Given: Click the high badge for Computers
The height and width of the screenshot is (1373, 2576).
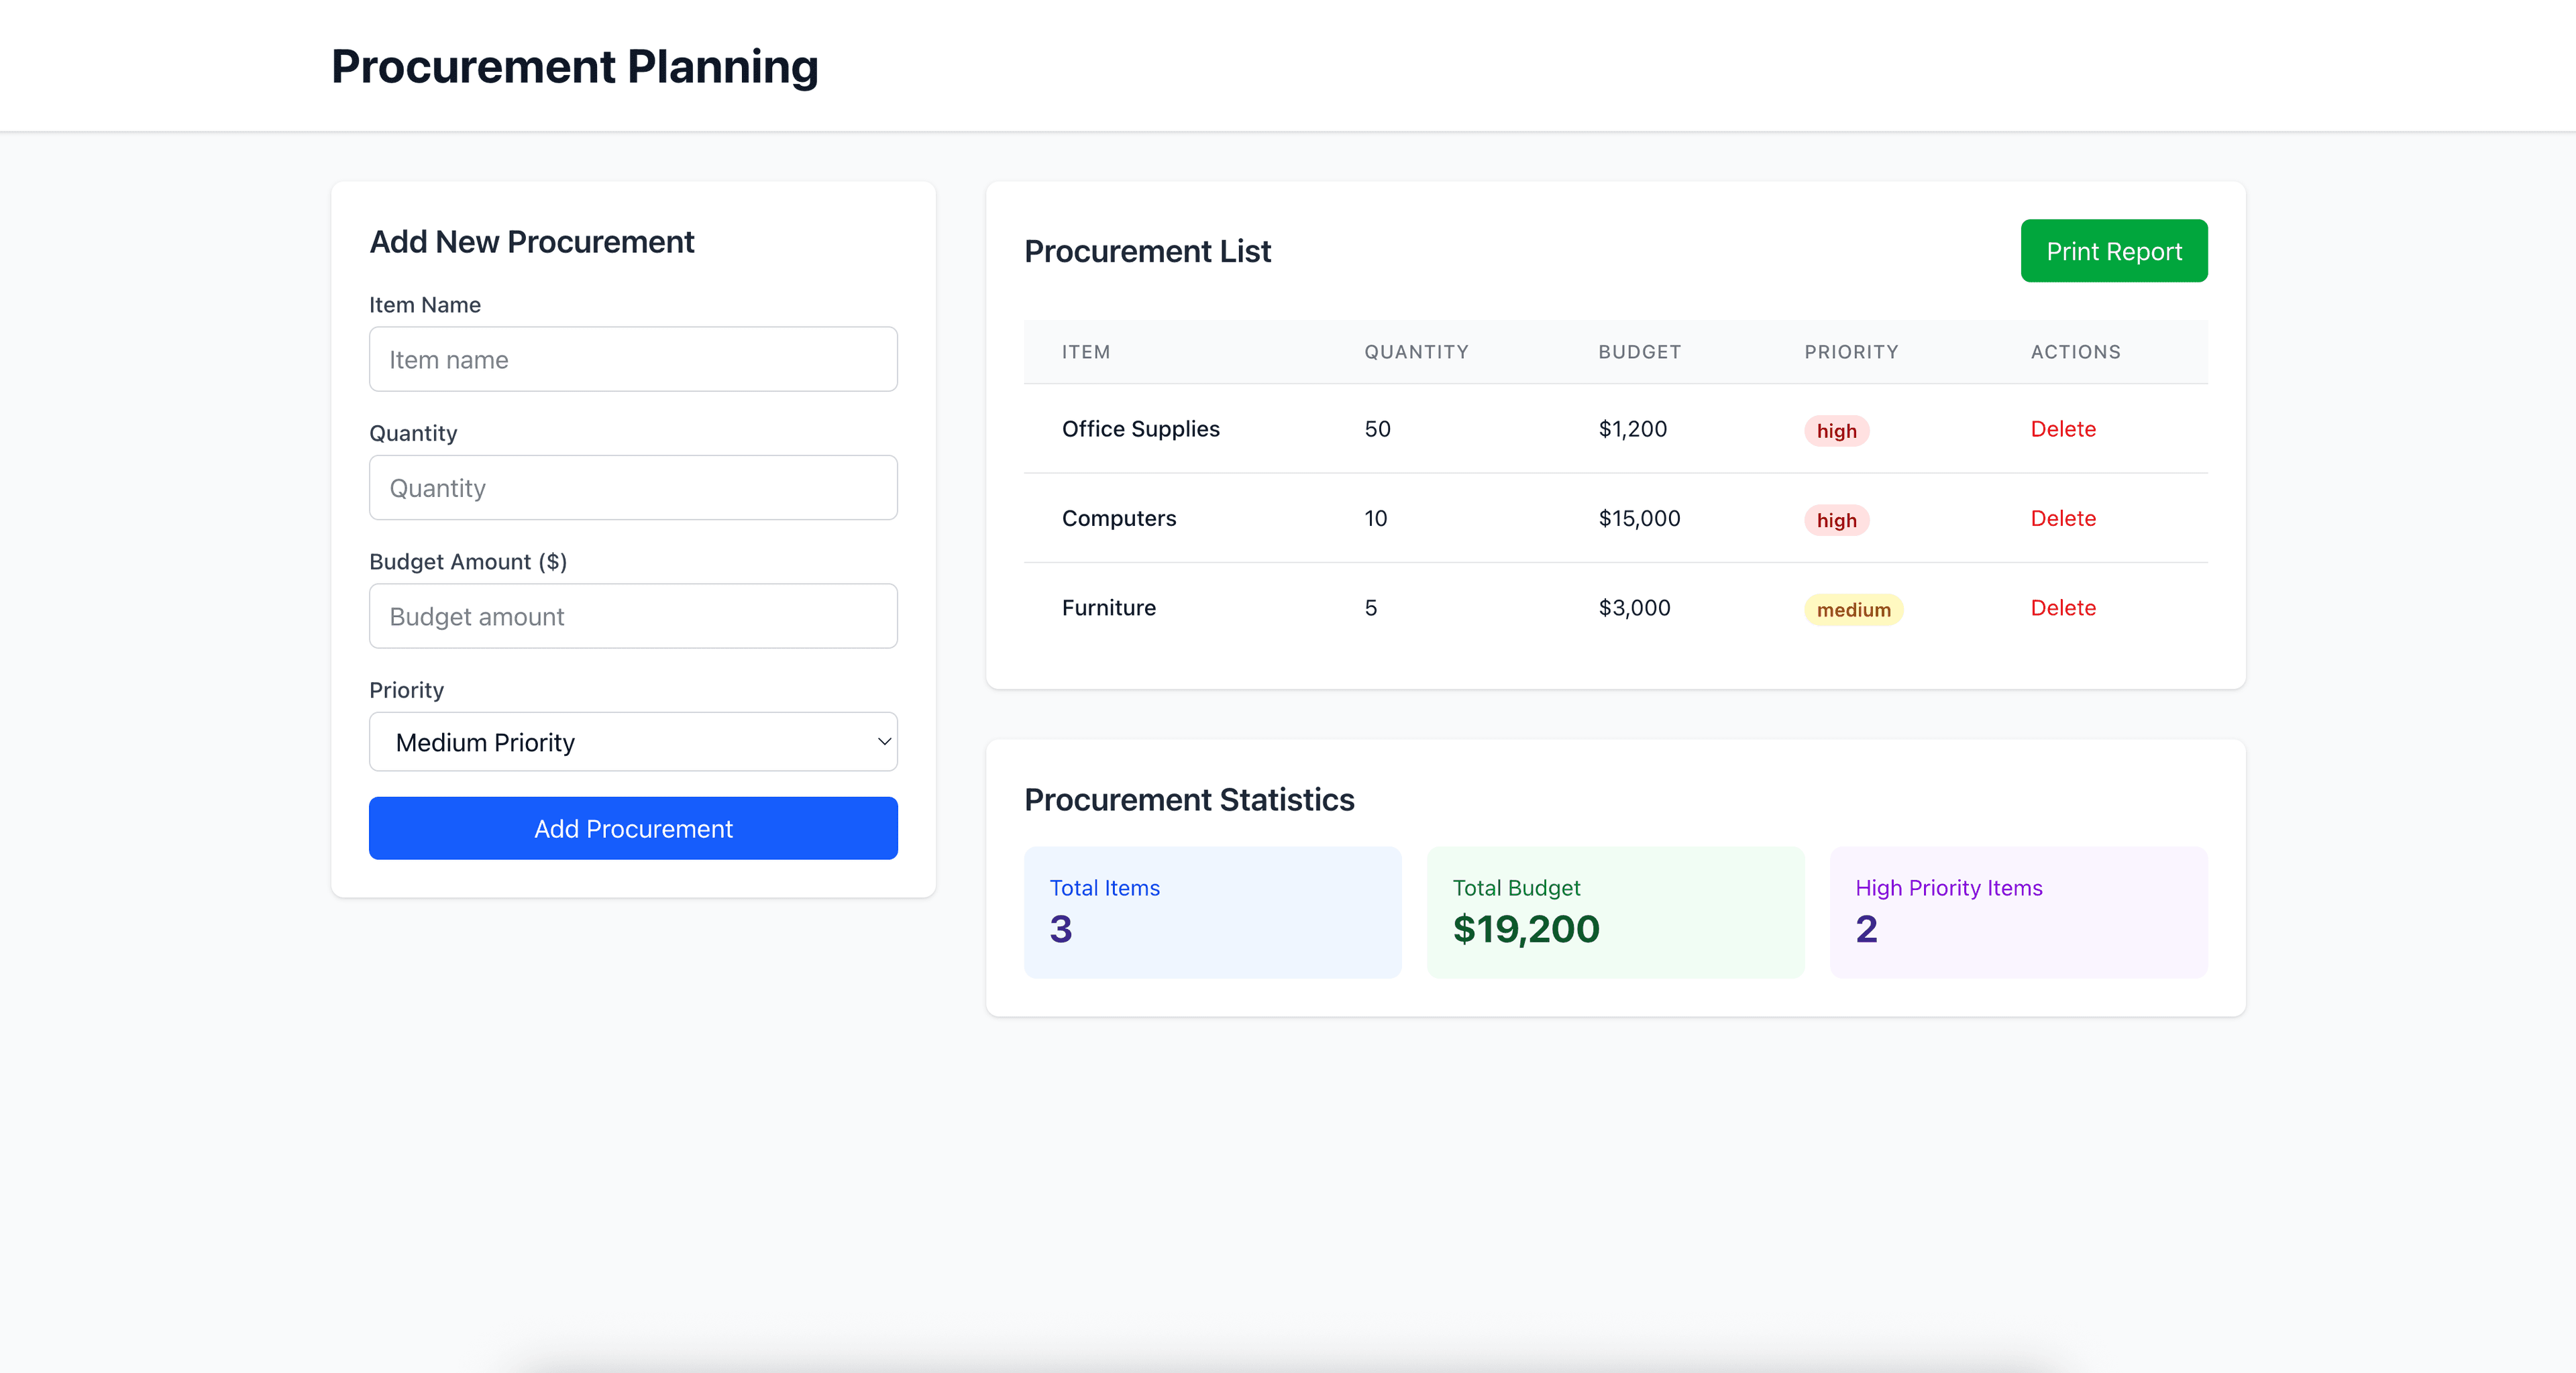Looking at the screenshot, I should click(1836, 520).
